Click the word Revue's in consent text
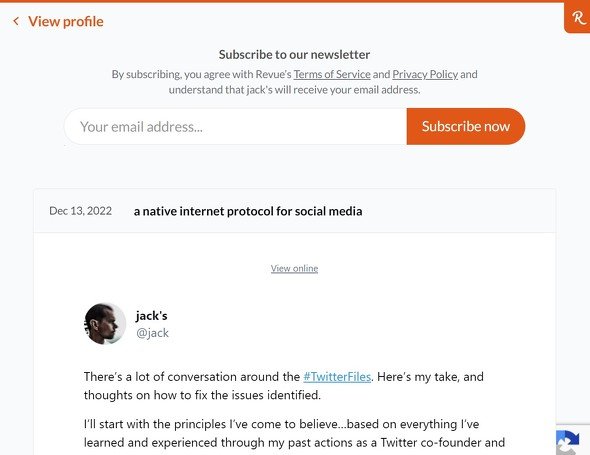This screenshot has width=590, height=455. click(x=274, y=74)
